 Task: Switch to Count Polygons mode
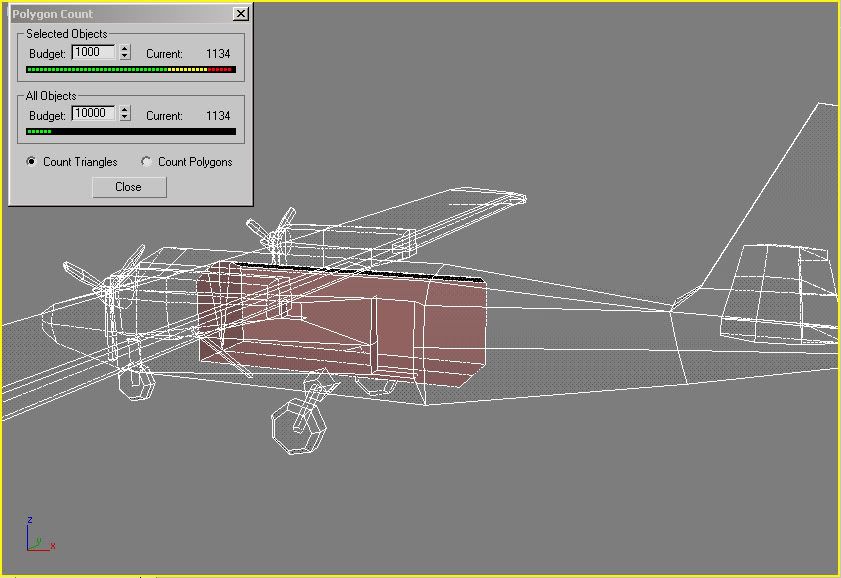coord(147,162)
